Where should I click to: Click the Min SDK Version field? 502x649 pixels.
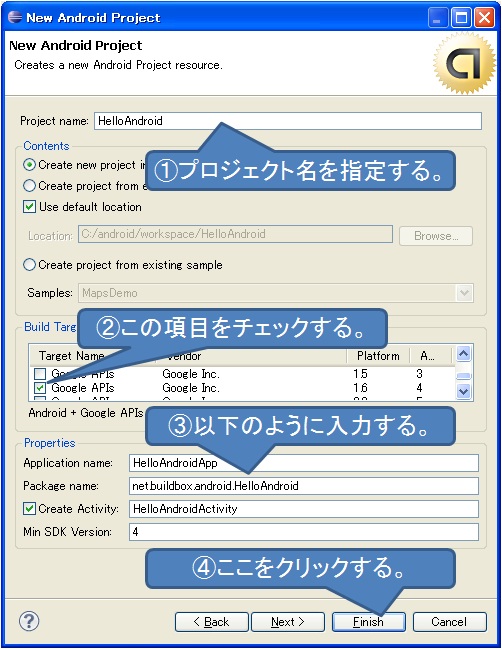(304, 531)
